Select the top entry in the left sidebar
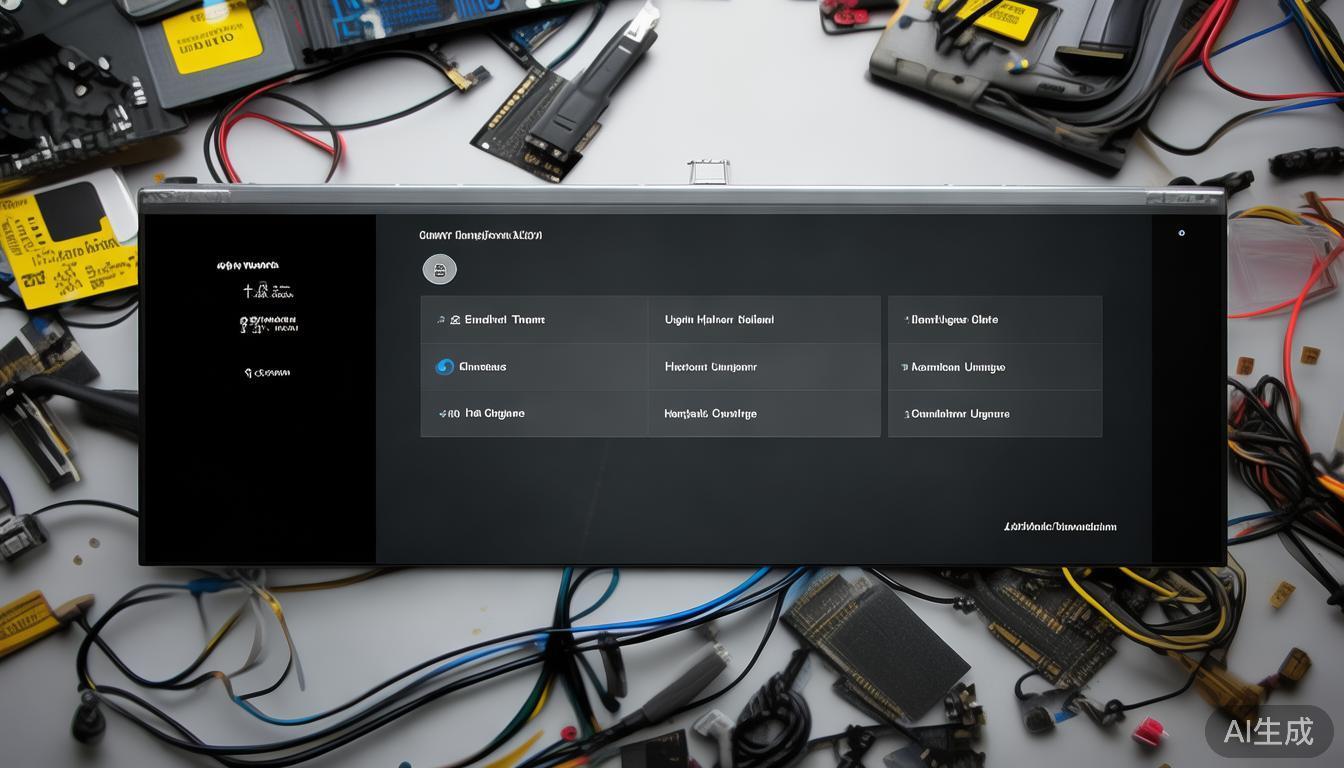The height and width of the screenshot is (768, 1344). coord(247,266)
